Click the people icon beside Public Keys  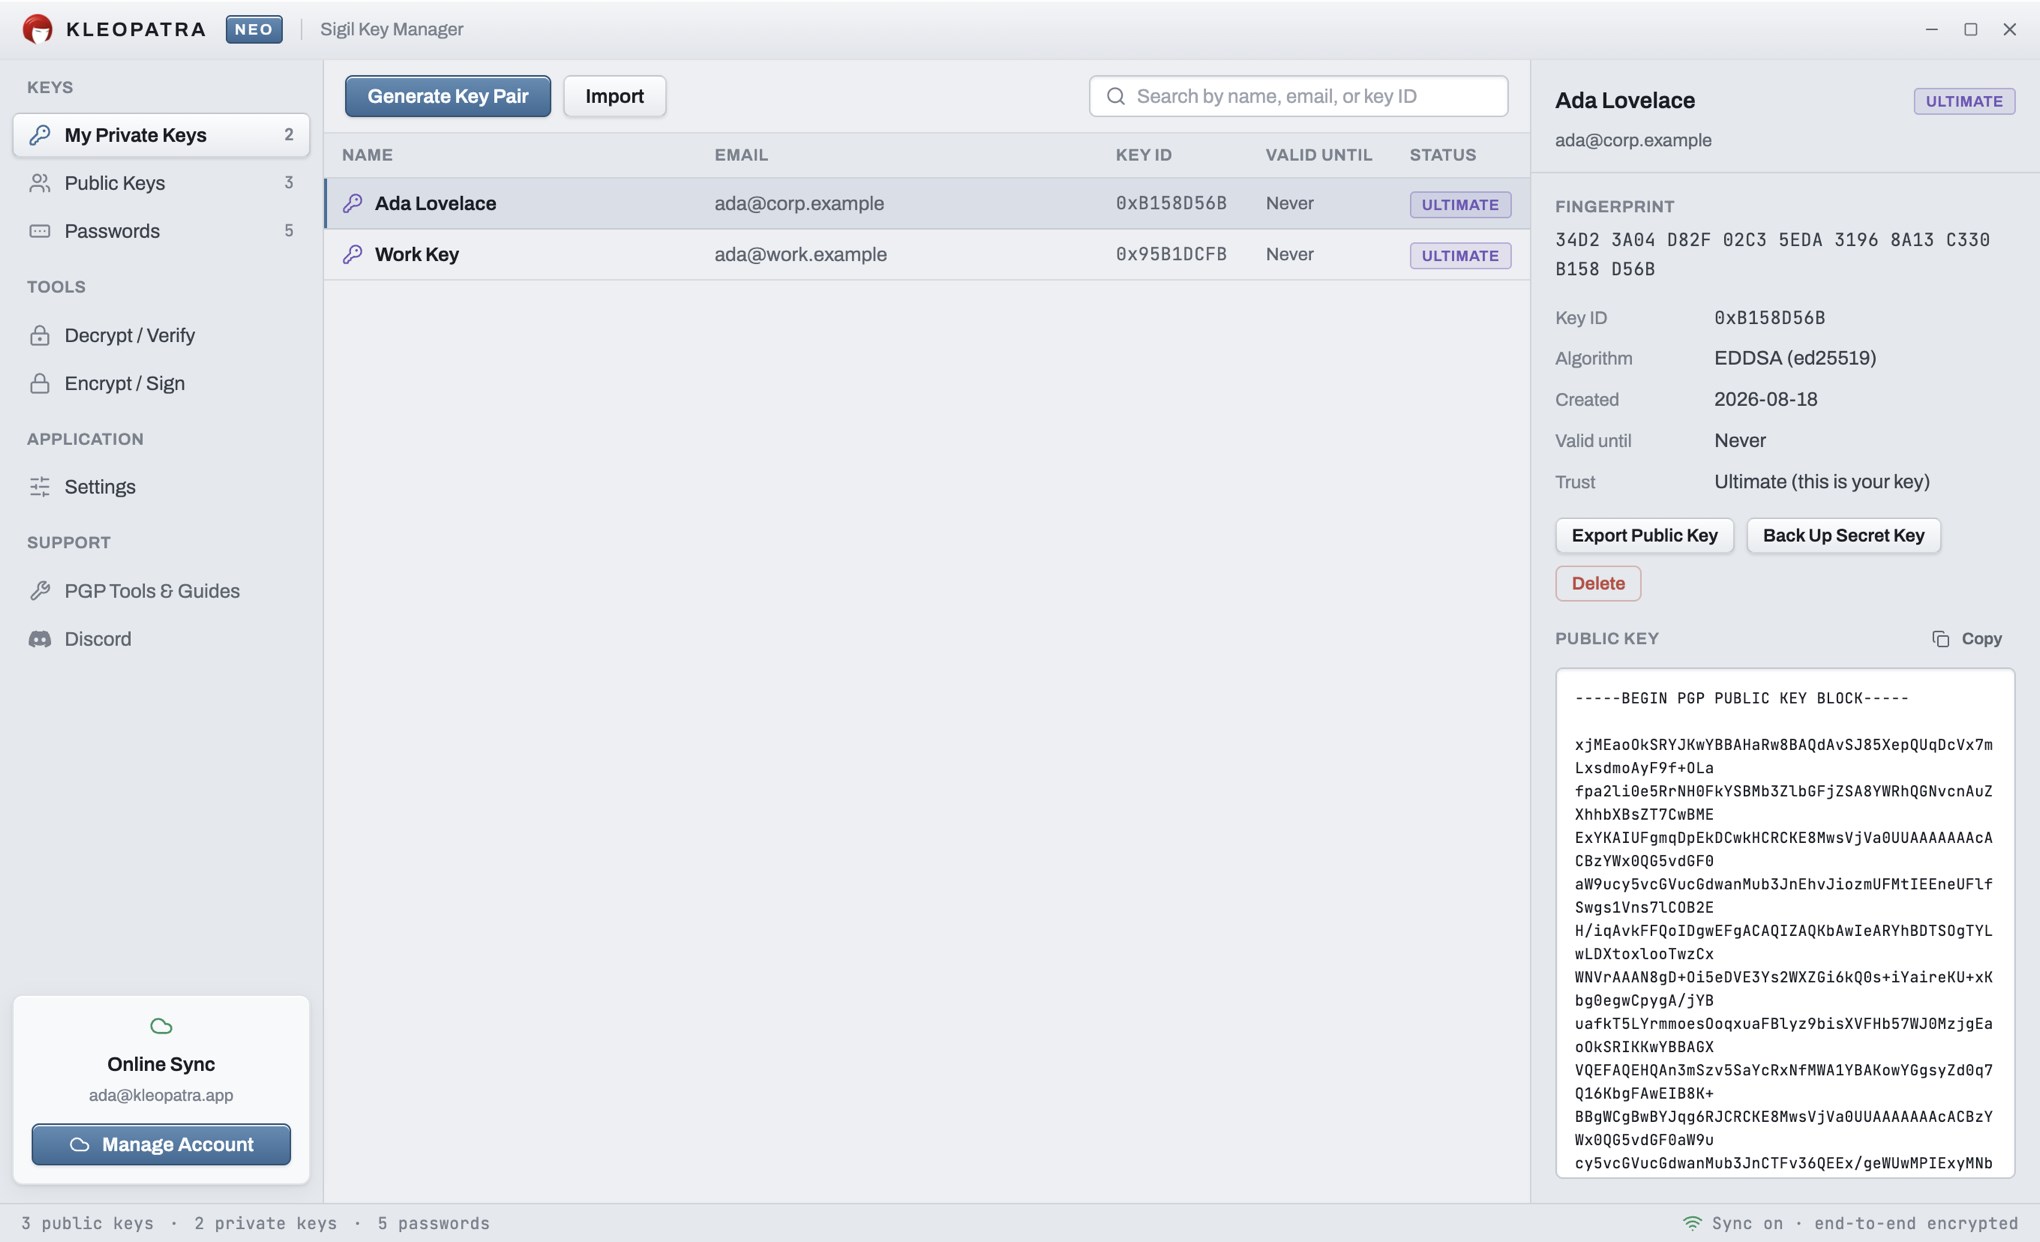pyautogui.click(x=40, y=183)
